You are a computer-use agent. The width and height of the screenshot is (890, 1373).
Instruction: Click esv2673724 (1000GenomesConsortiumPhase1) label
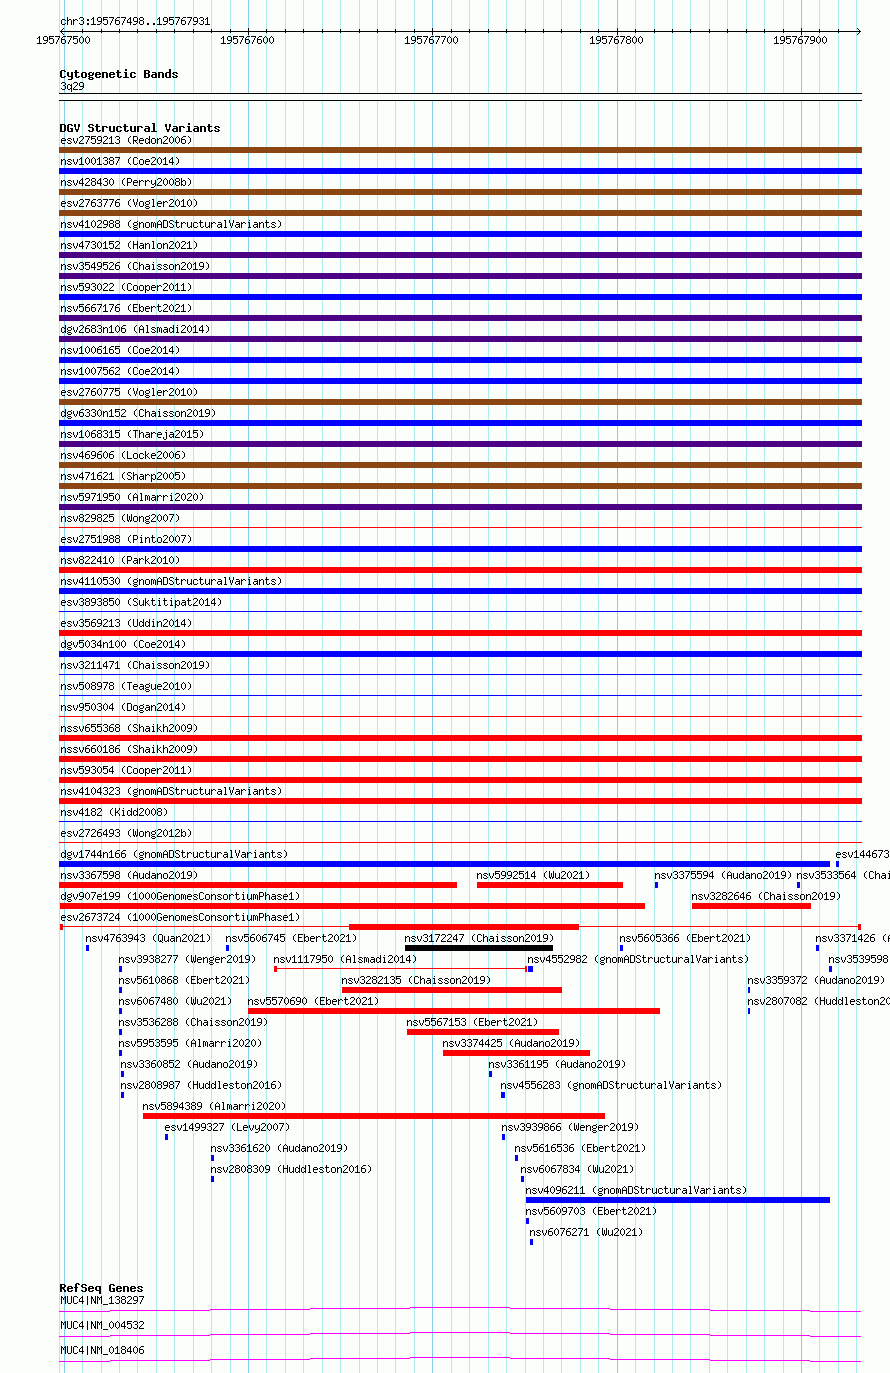tap(180, 917)
